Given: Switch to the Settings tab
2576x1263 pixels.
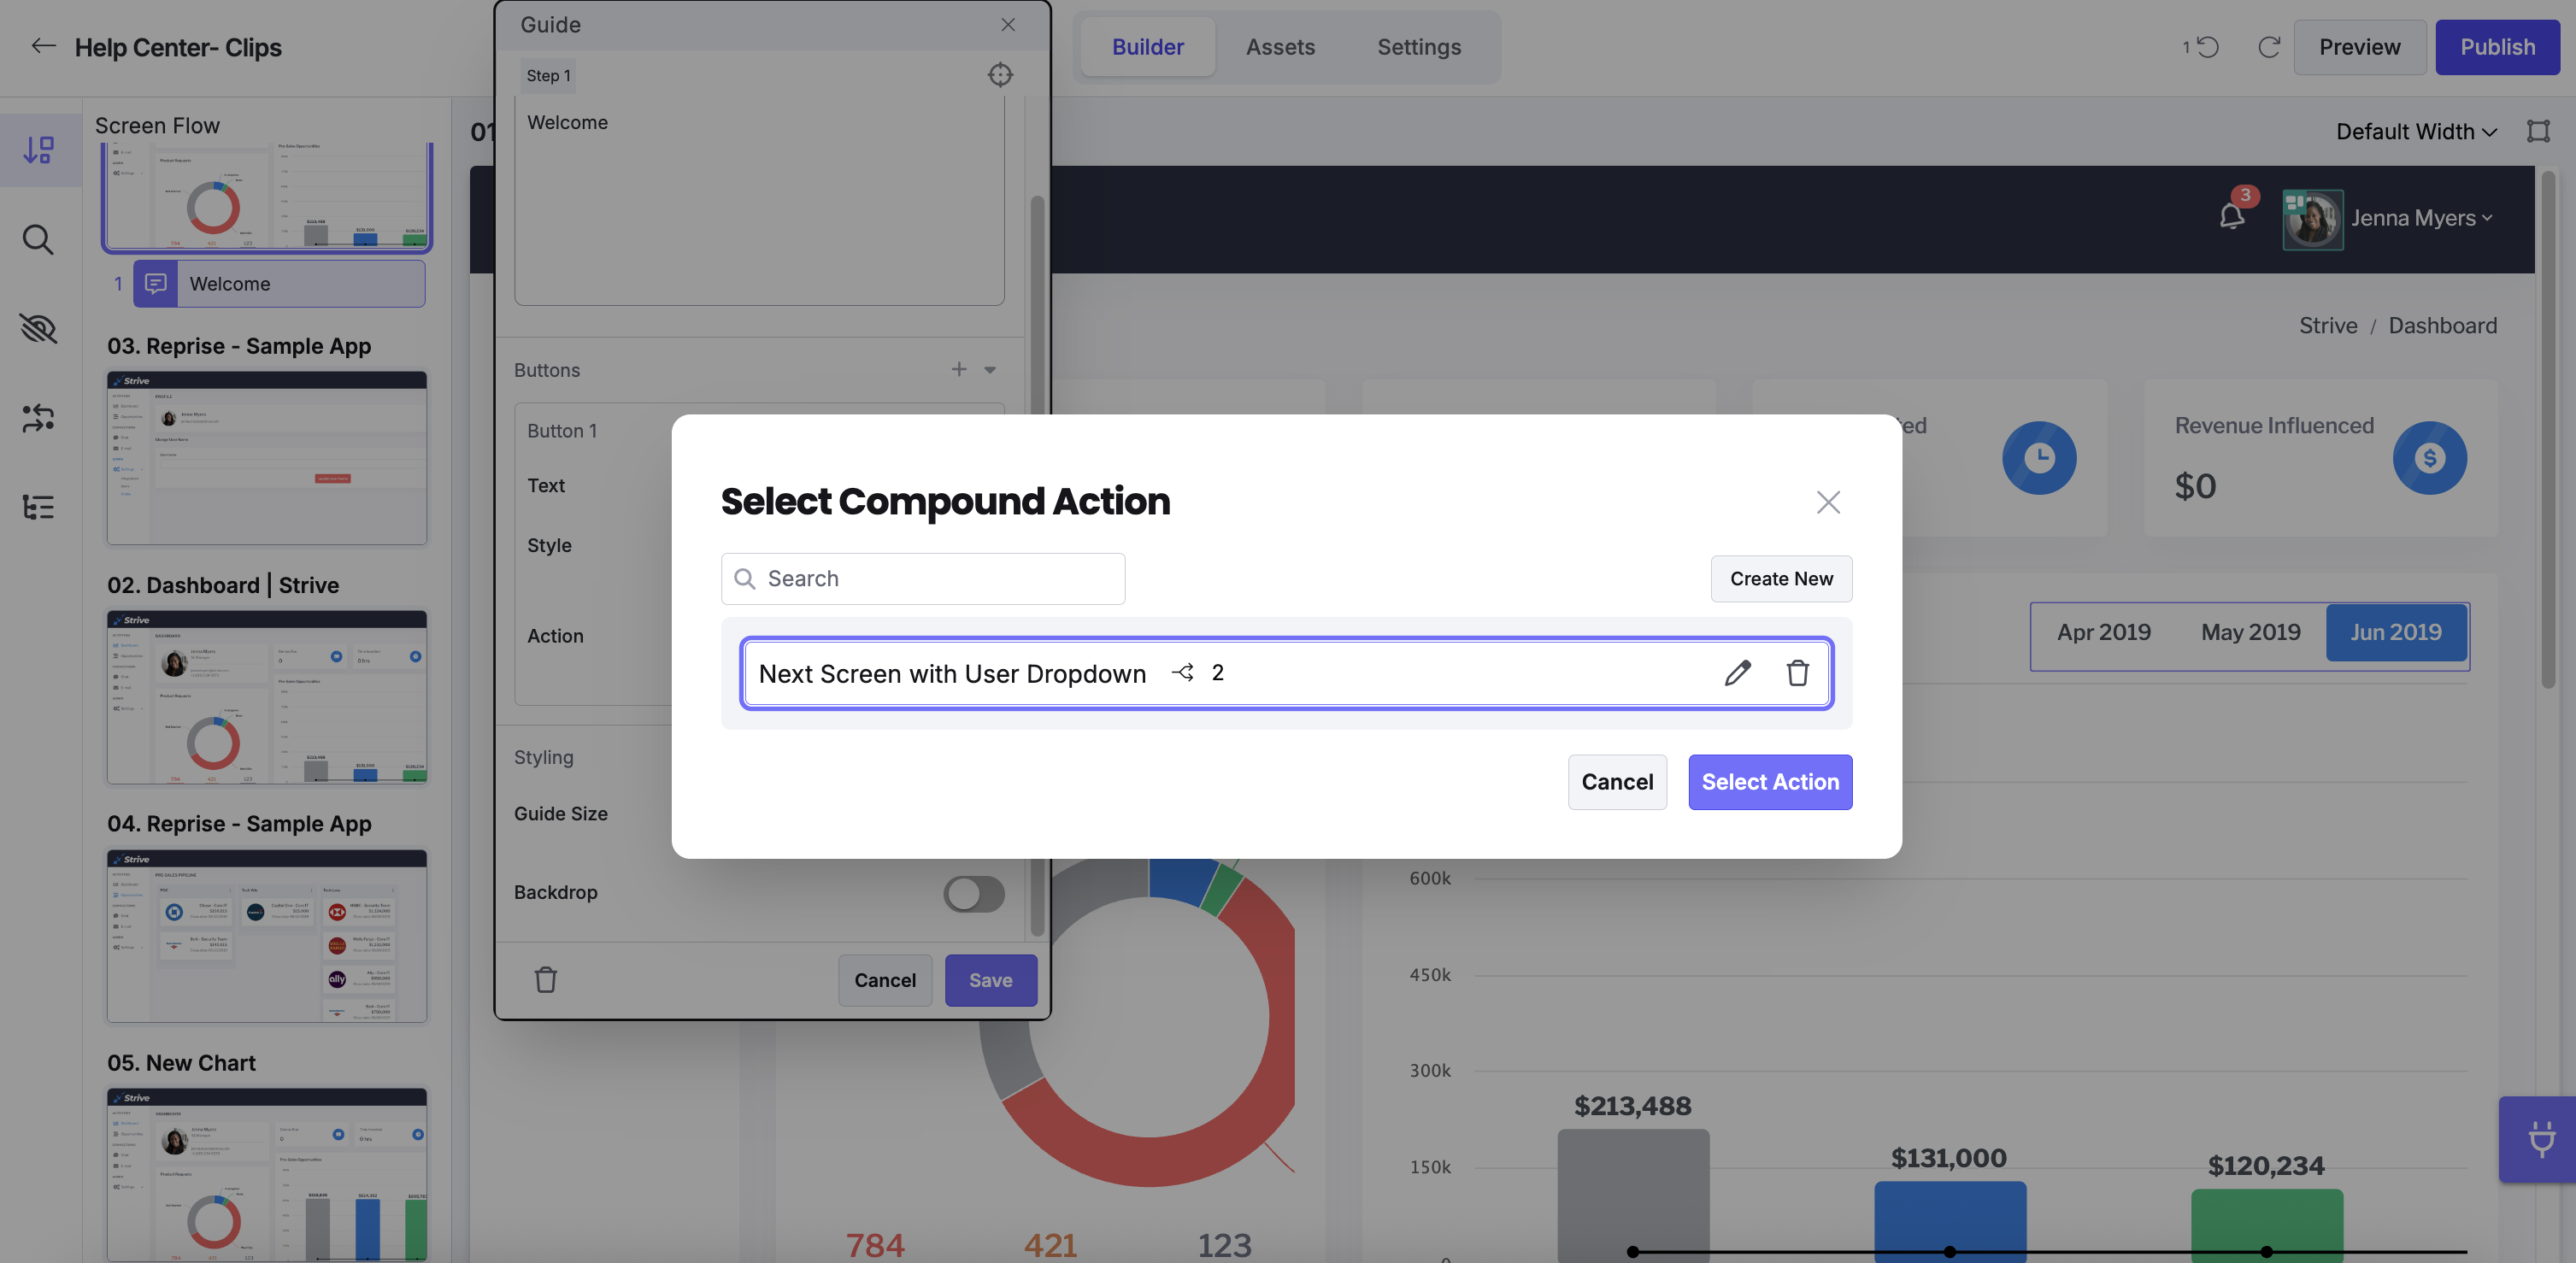Looking at the screenshot, I should [x=1419, y=47].
